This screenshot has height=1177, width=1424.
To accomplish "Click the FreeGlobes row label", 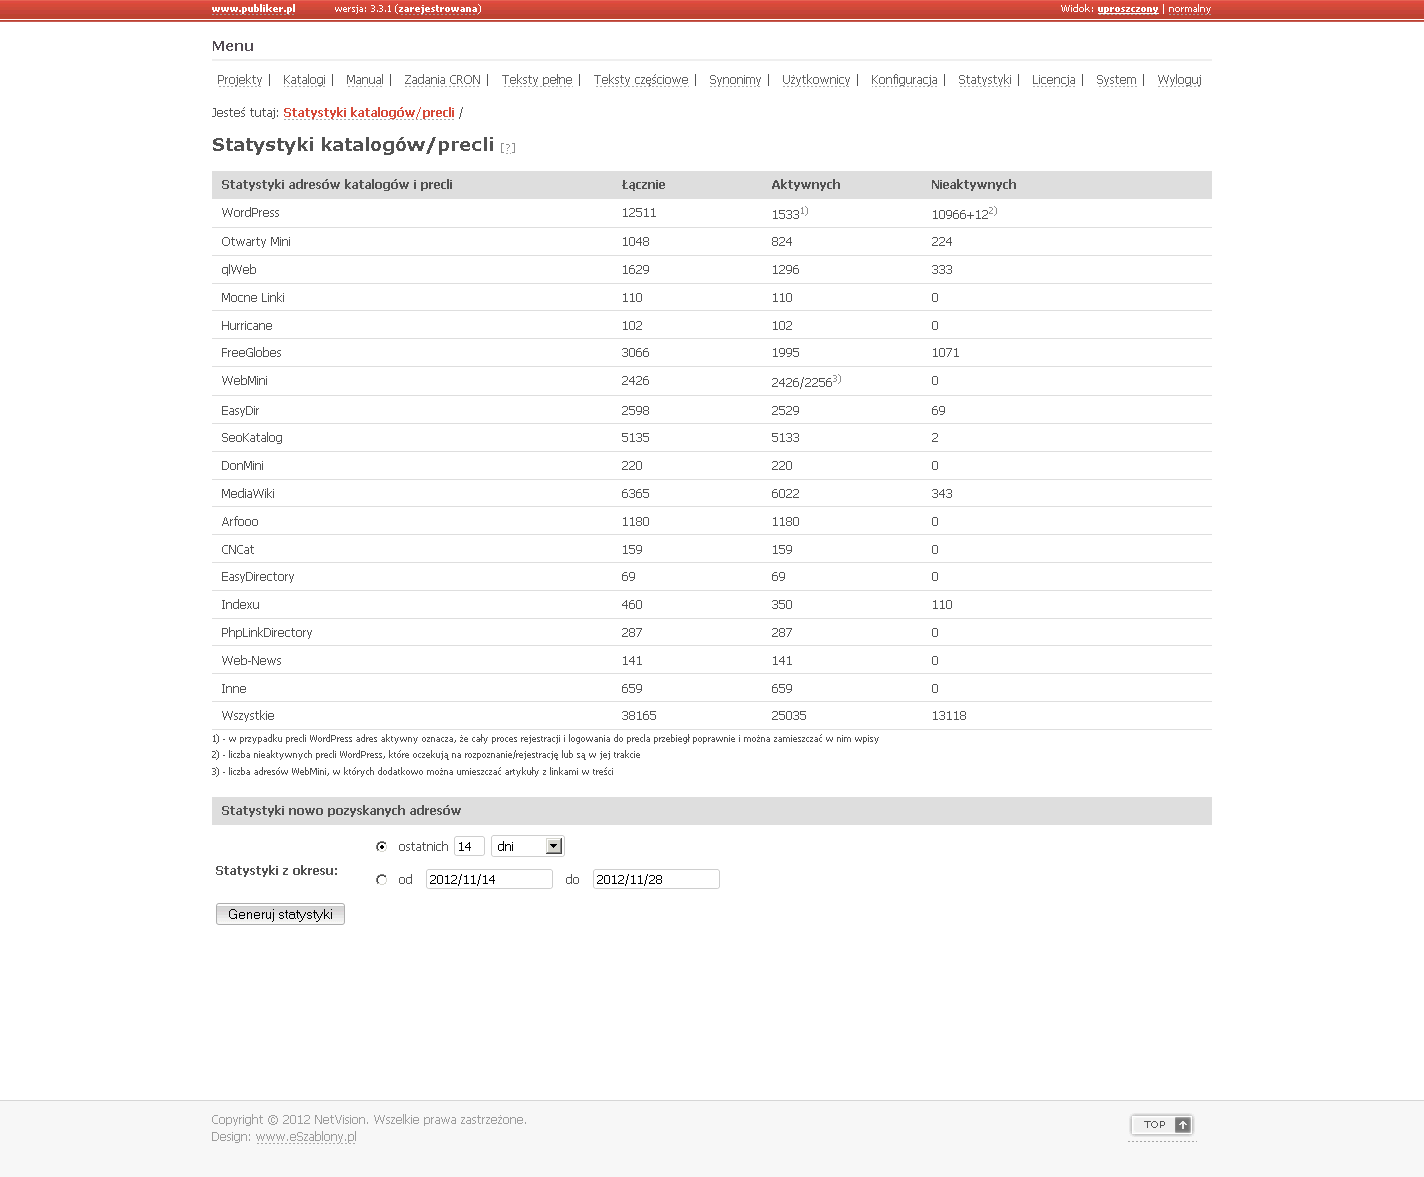I will [252, 353].
